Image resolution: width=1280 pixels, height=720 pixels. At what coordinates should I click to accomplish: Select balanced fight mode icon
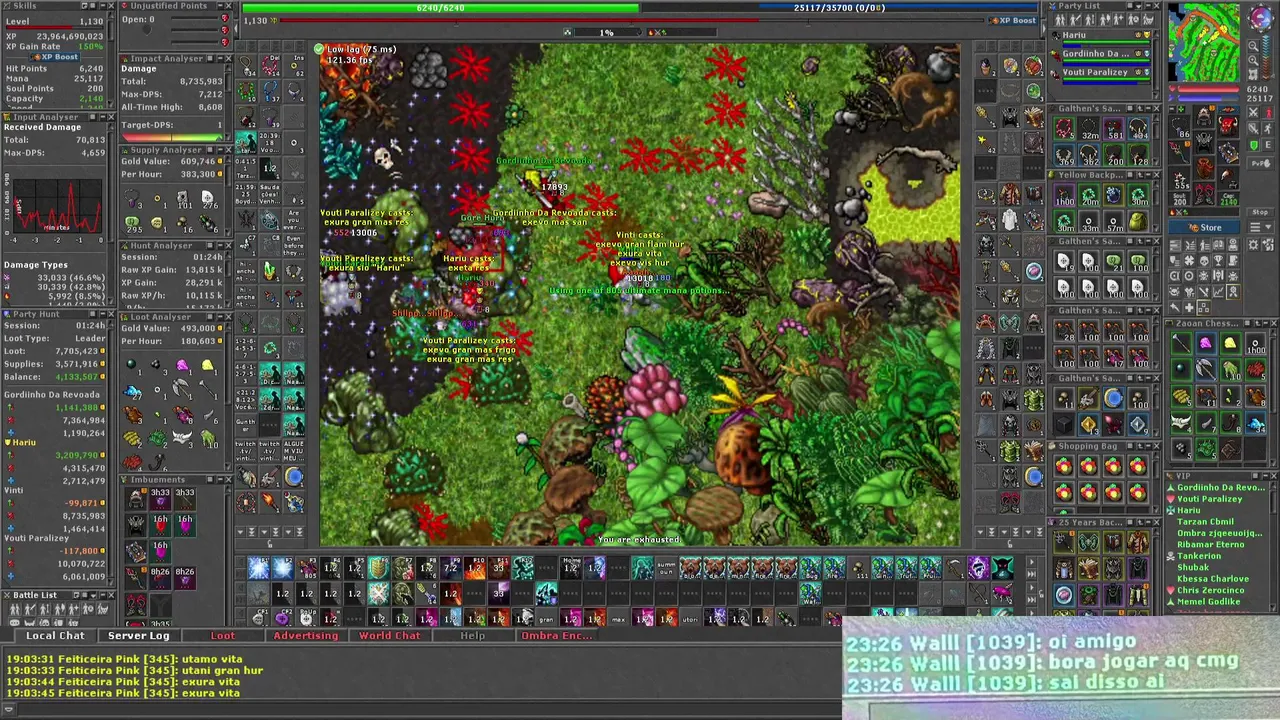point(1253,128)
